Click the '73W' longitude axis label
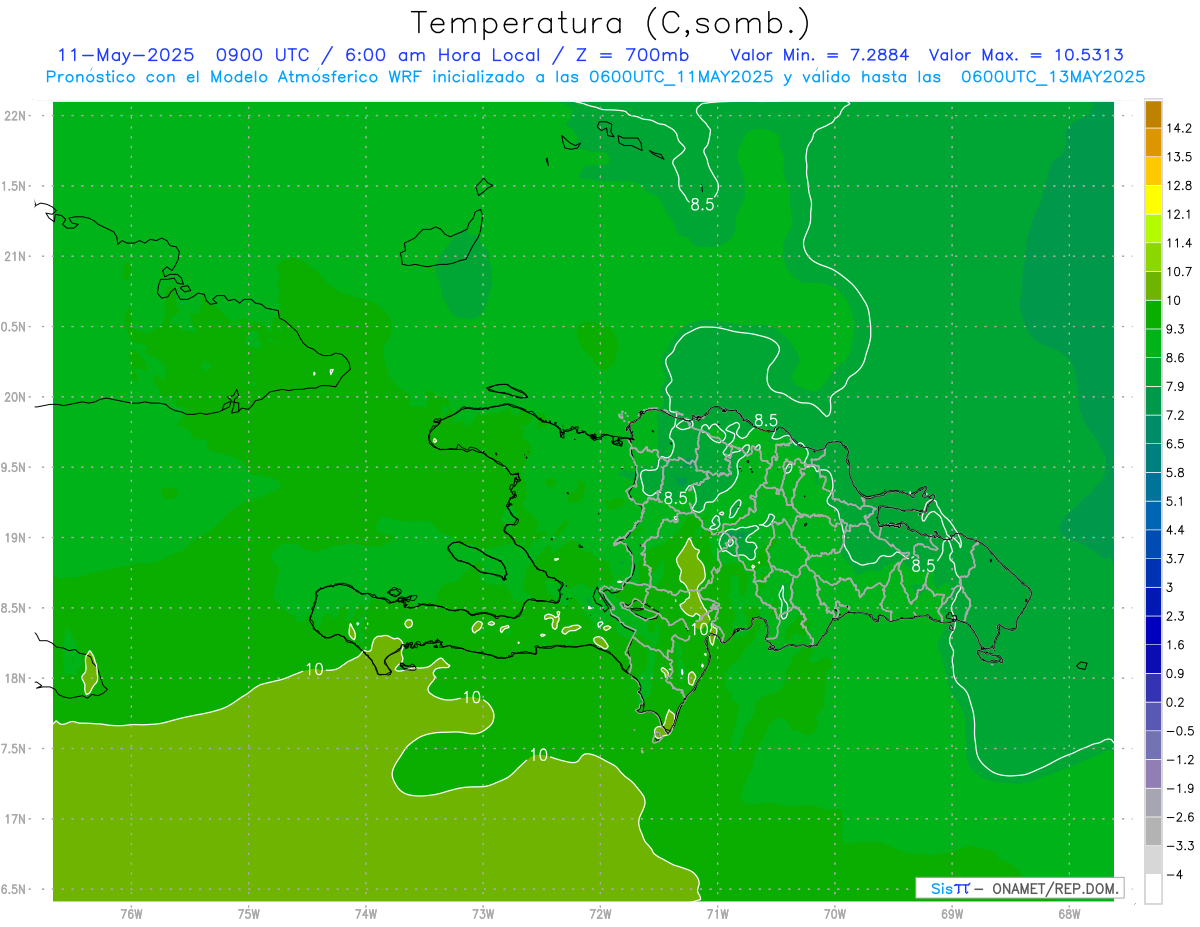The image size is (1200, 927). tap(483, 914)
